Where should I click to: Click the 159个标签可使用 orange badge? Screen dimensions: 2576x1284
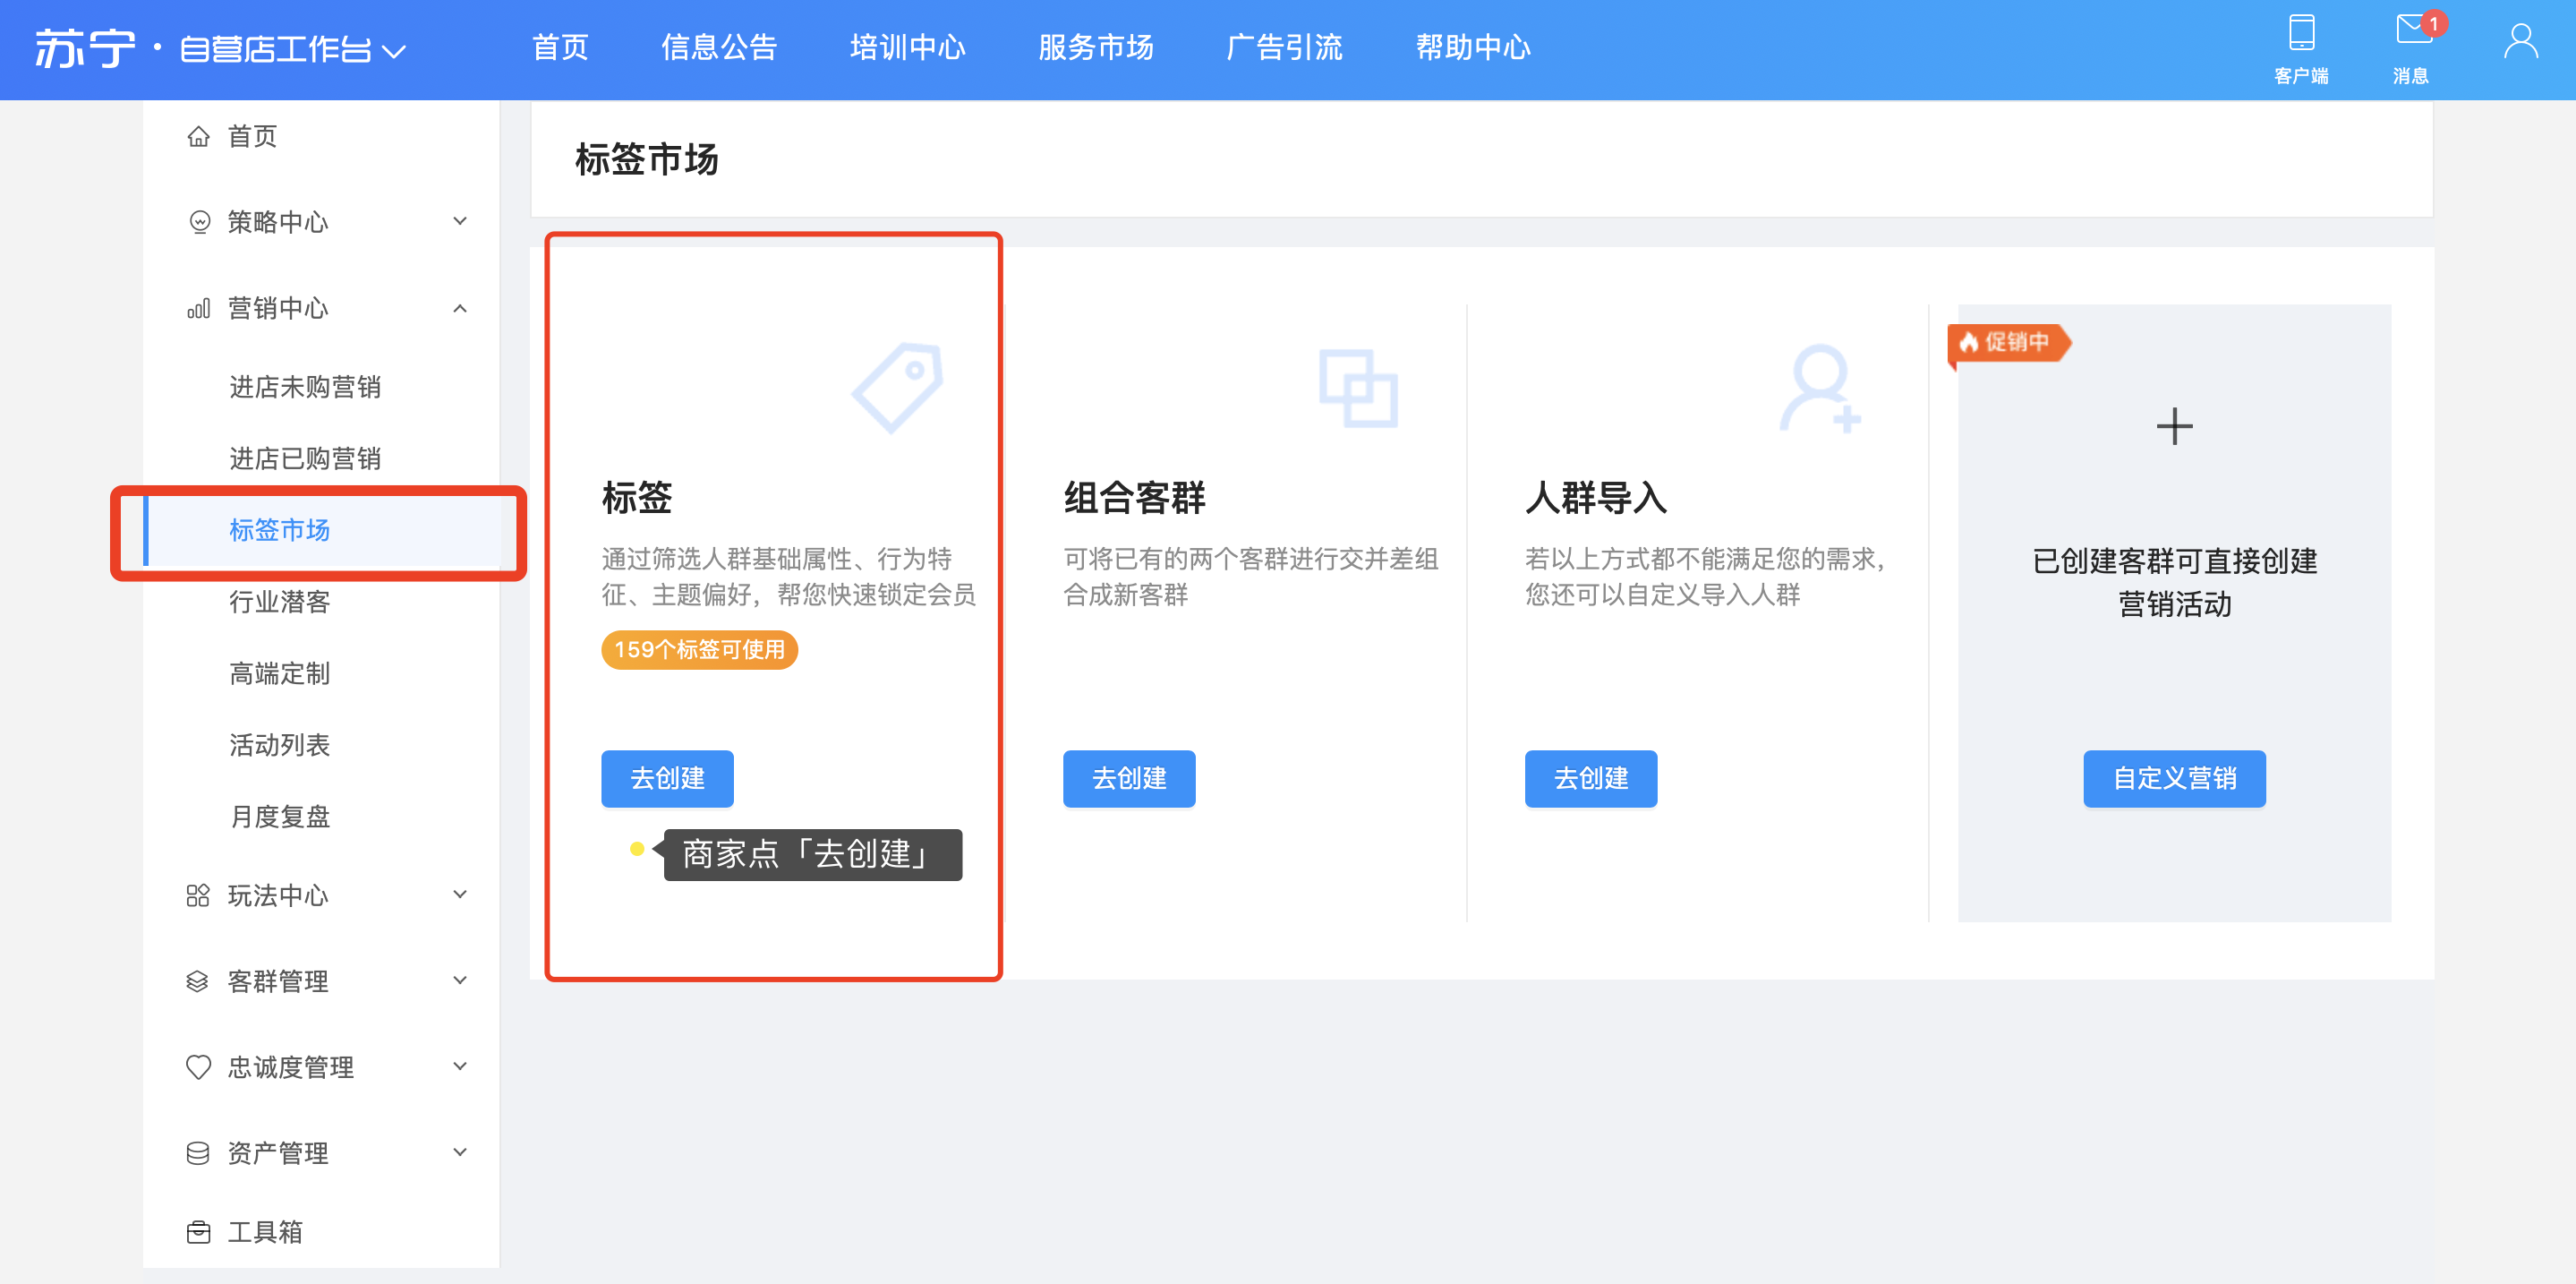[699, 650]
